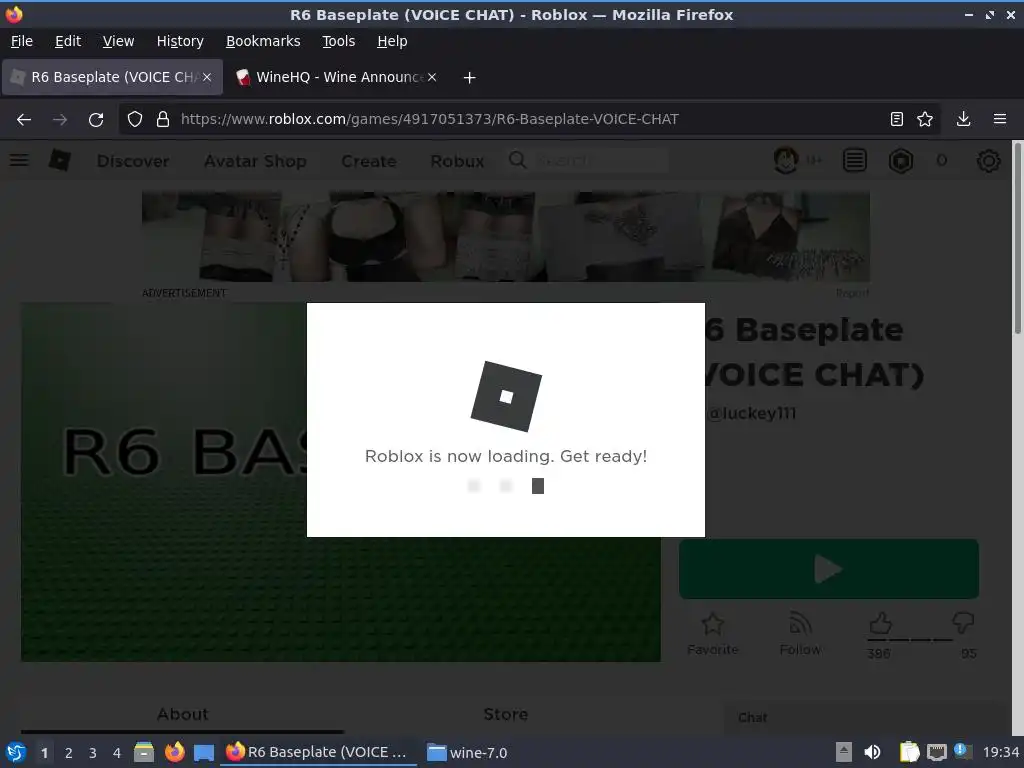This screenshot has width=1024, height=768.
Task: Click the Roblox logo home icon
Action: (x=59, y=160)
